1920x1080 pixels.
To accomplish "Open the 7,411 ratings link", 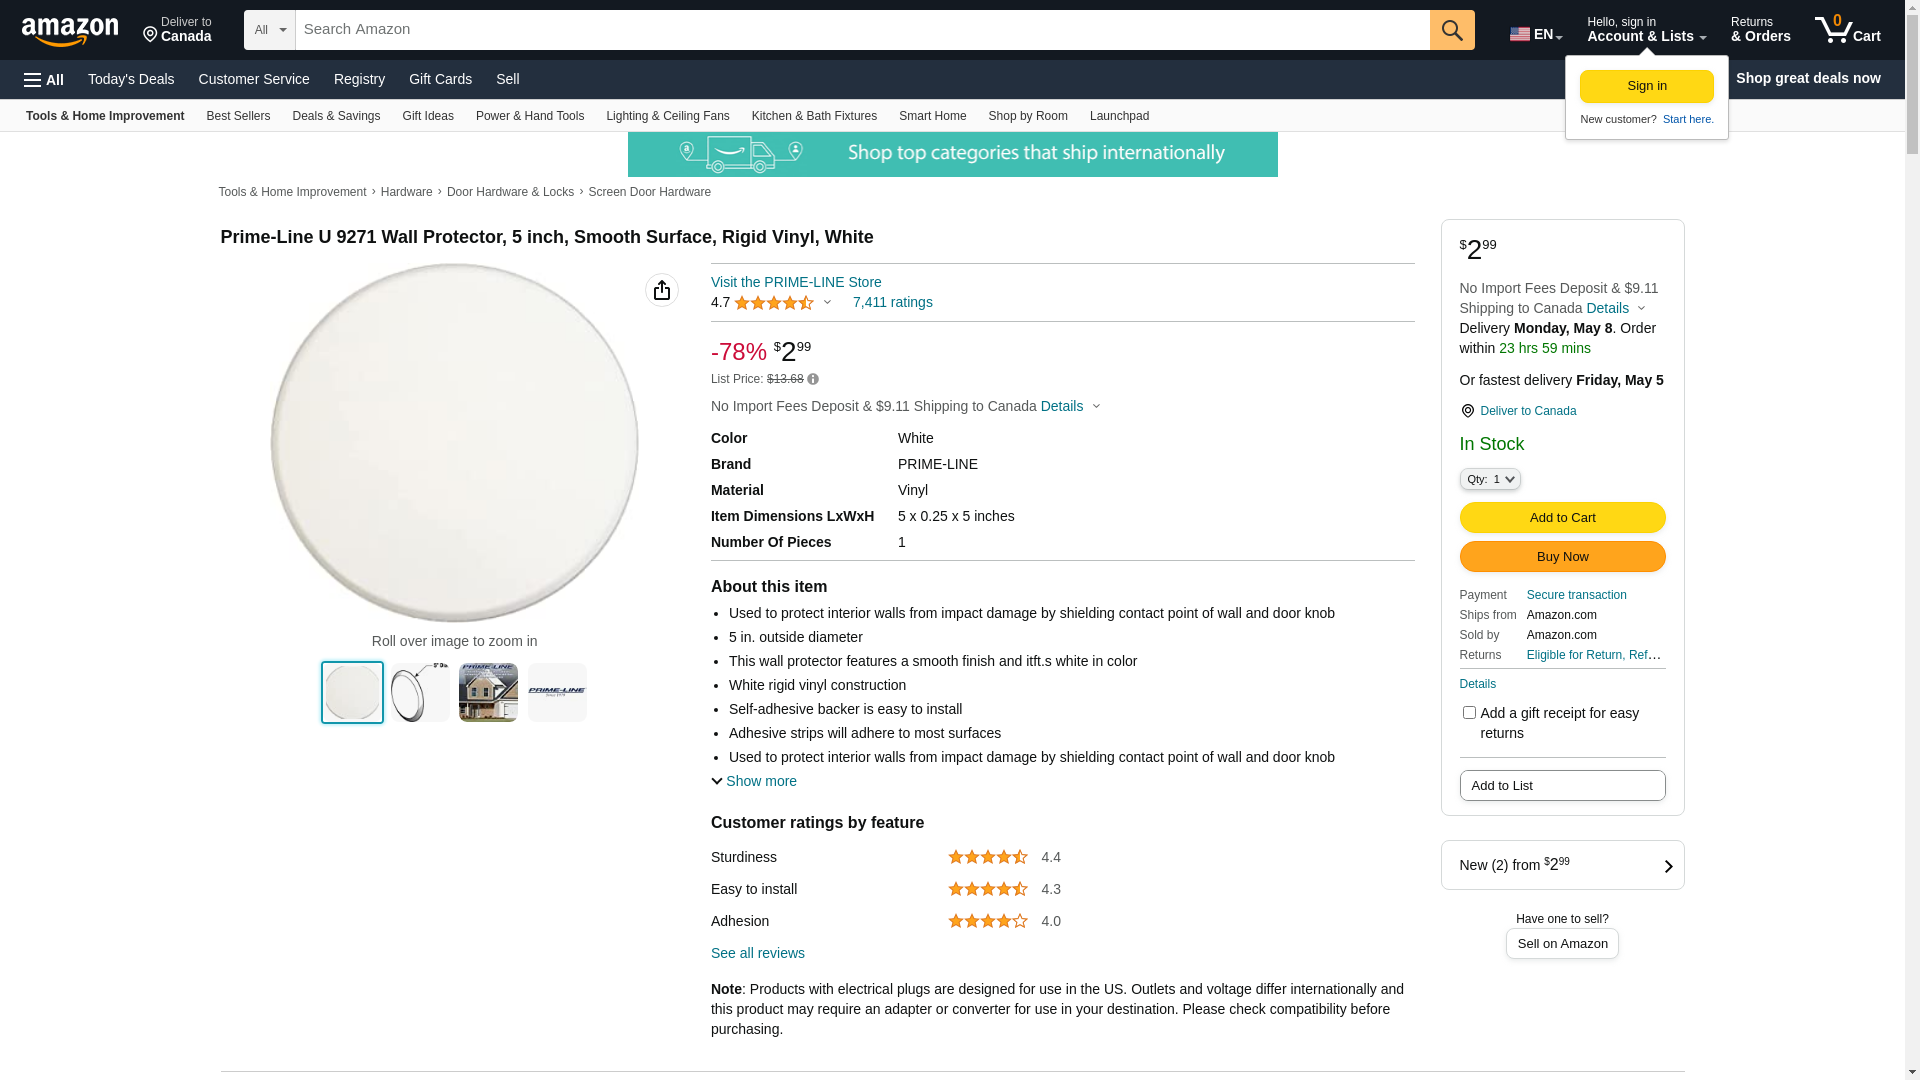I will pos(893,302).
